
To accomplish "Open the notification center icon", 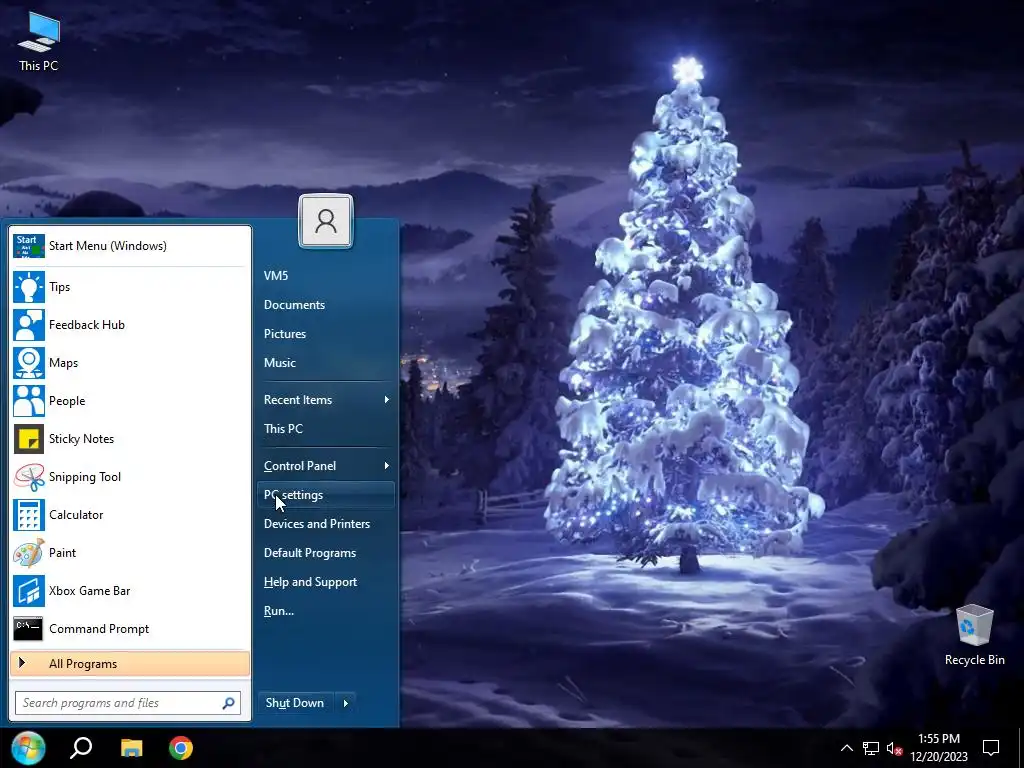I will [x=991, y=748].
